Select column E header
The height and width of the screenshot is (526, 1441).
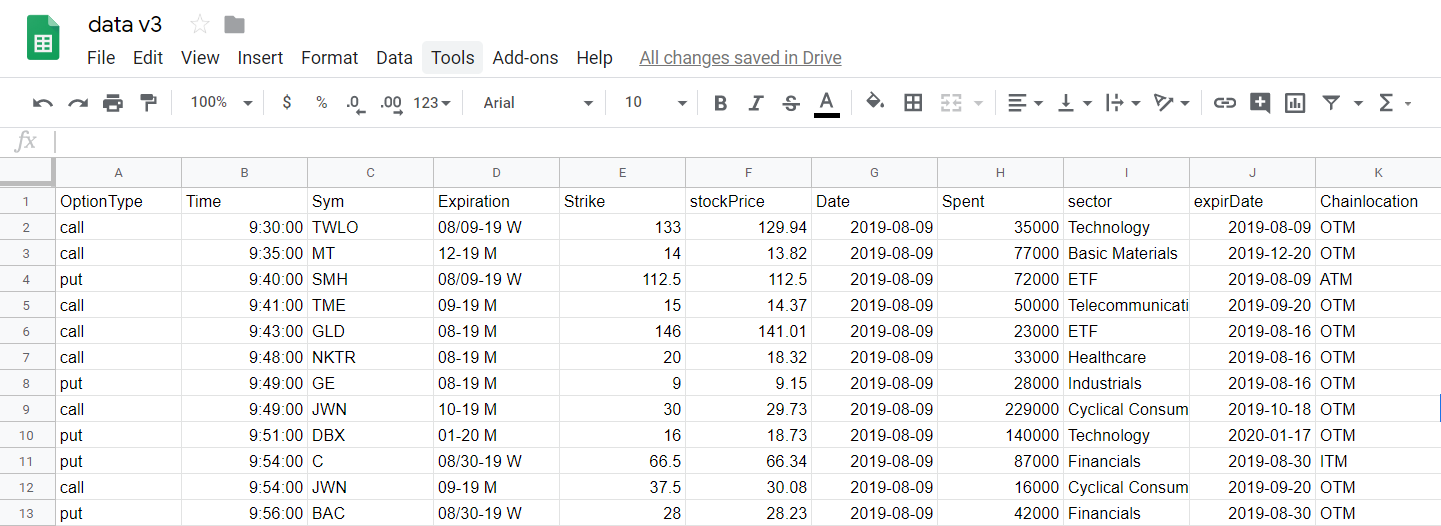[623, 172]
